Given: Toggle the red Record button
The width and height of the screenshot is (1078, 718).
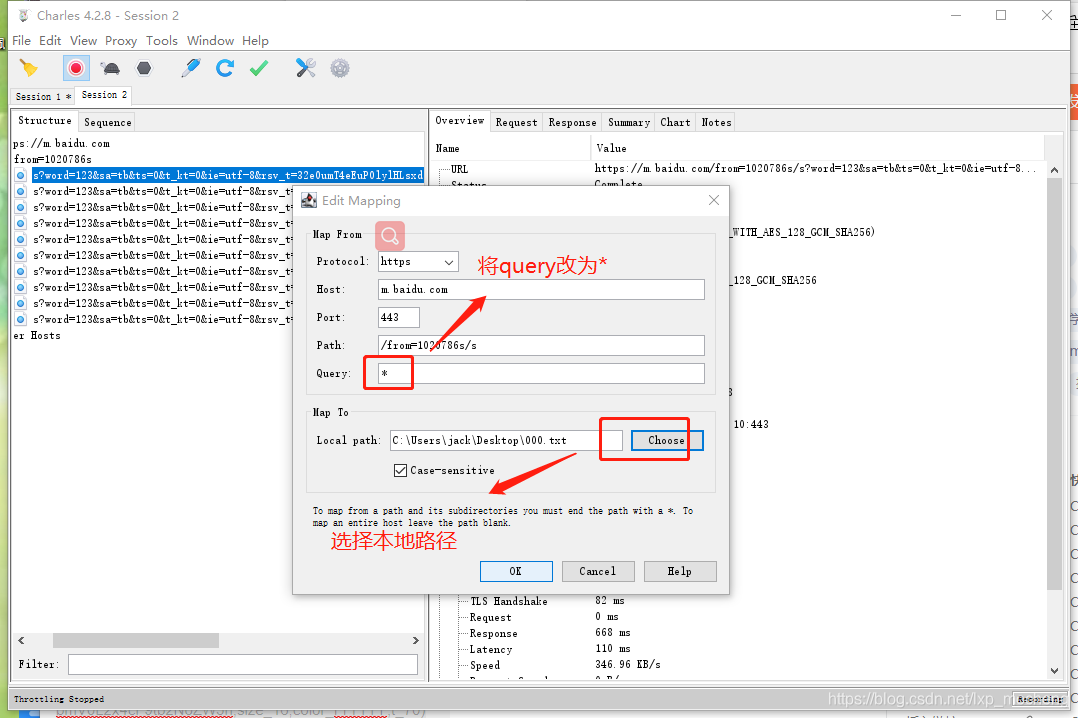Looking at the screenshot, I should [76, 68].
